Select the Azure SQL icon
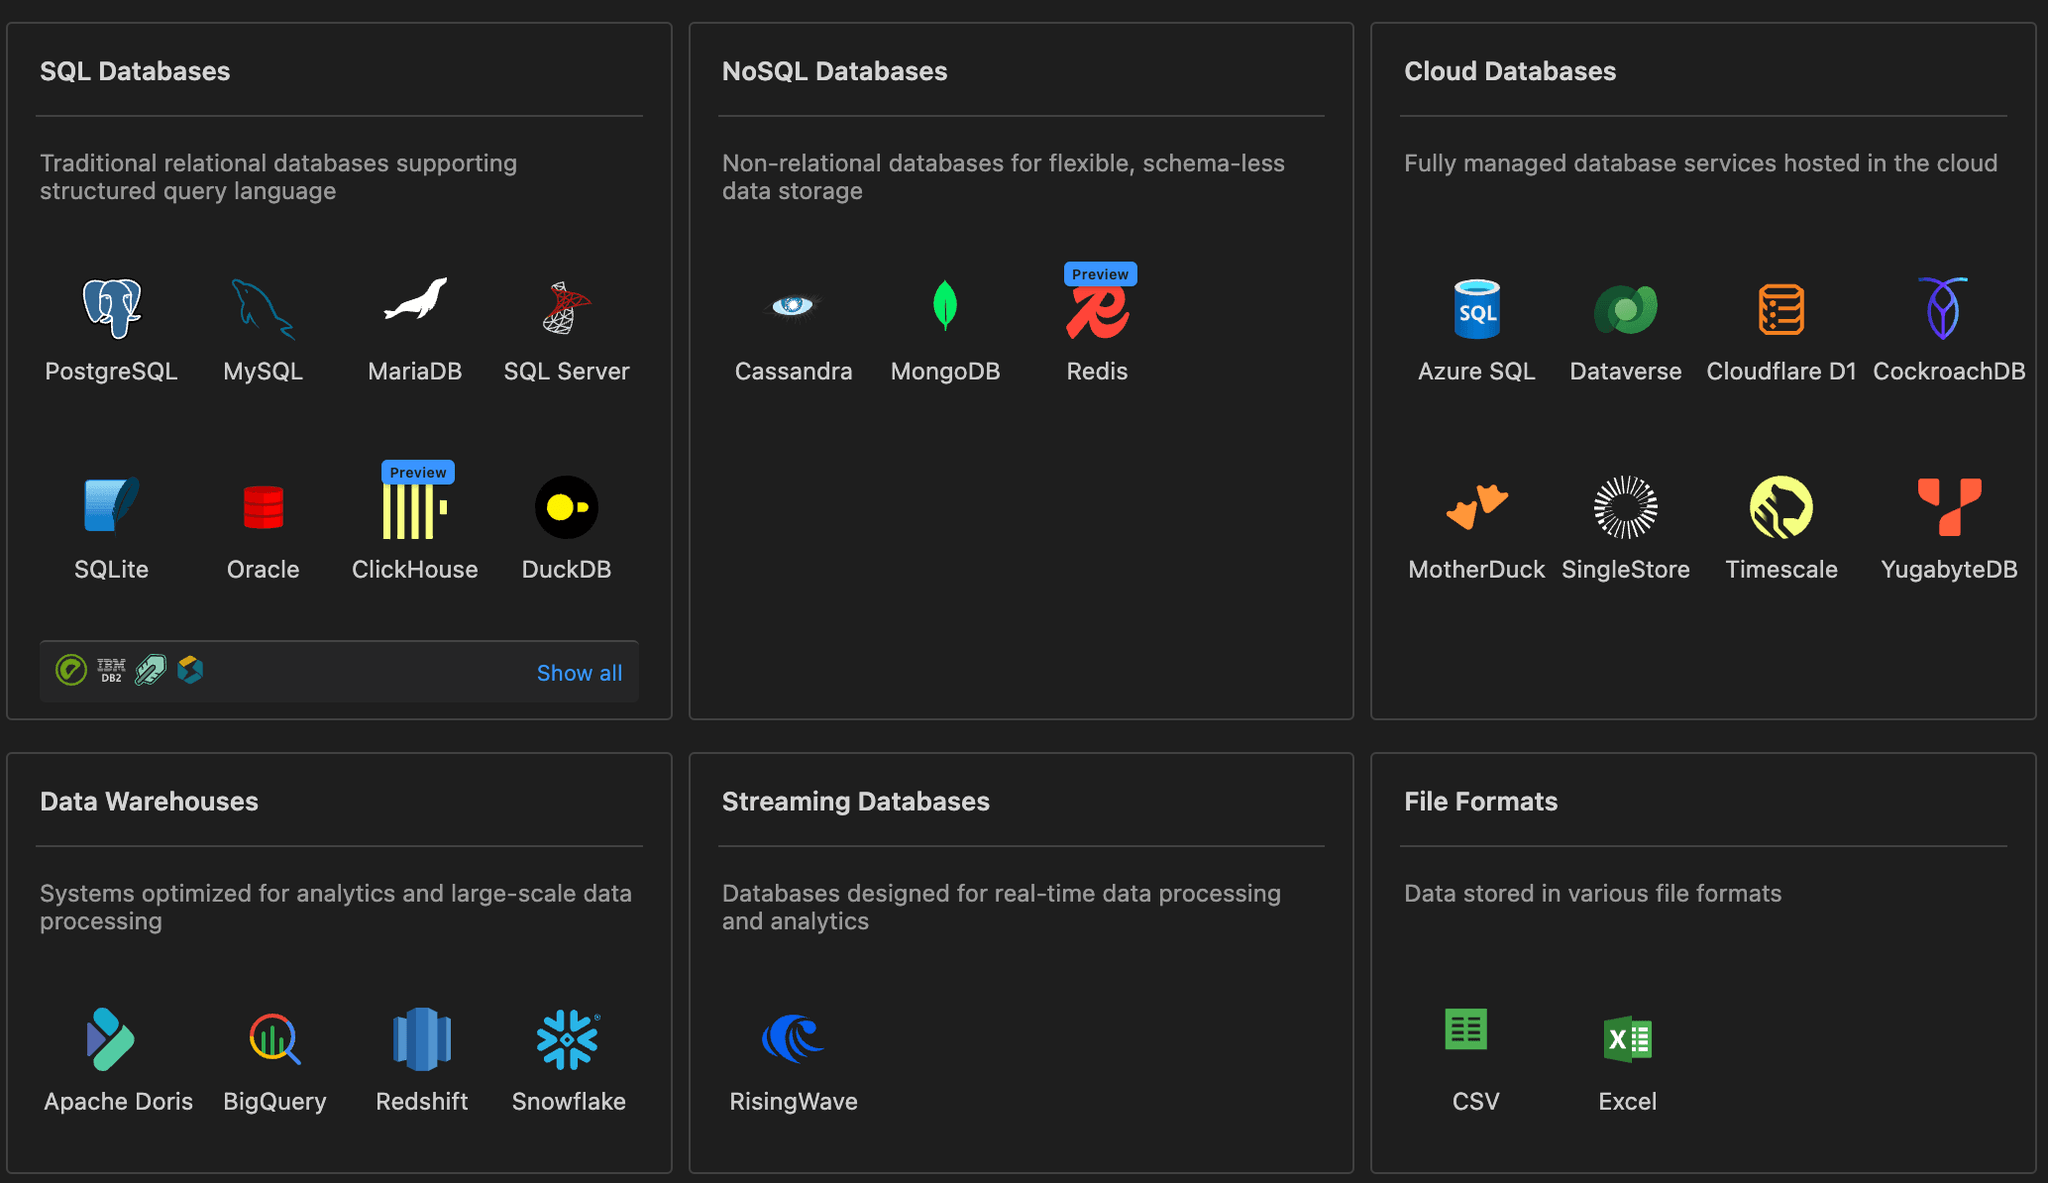 (1477, 309)
